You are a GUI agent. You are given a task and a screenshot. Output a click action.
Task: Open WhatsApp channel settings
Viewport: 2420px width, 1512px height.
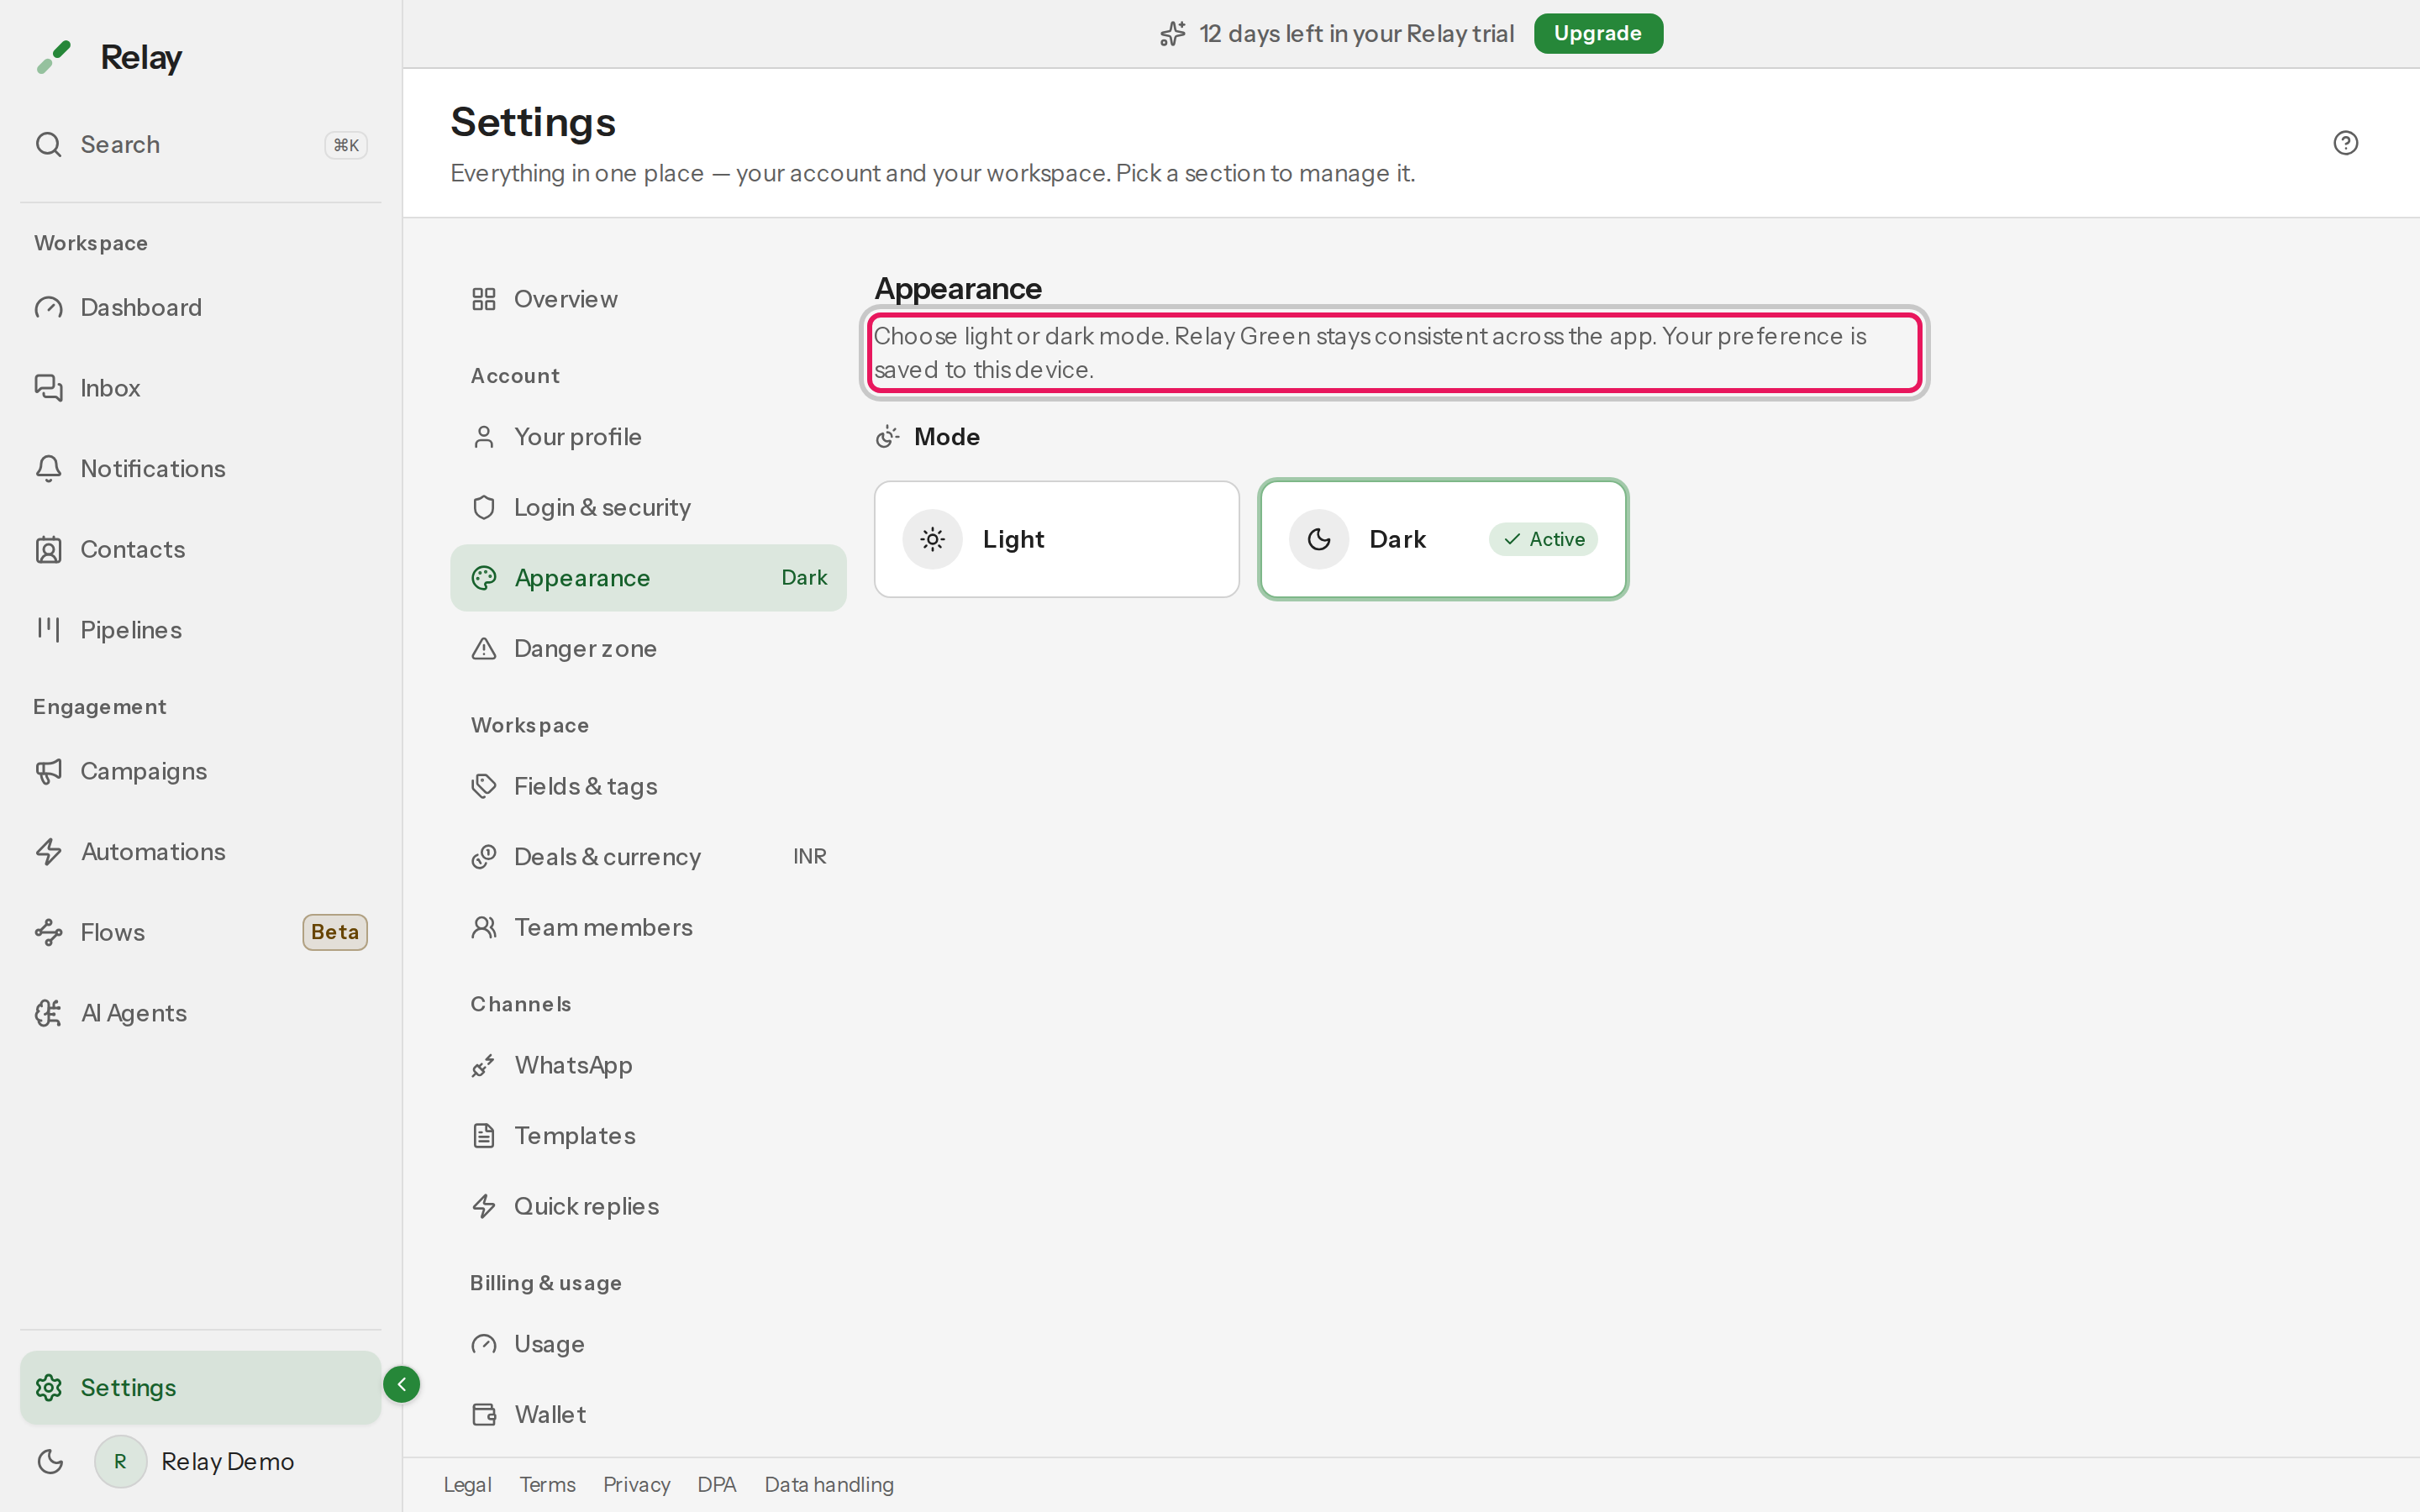(648, 1065)
